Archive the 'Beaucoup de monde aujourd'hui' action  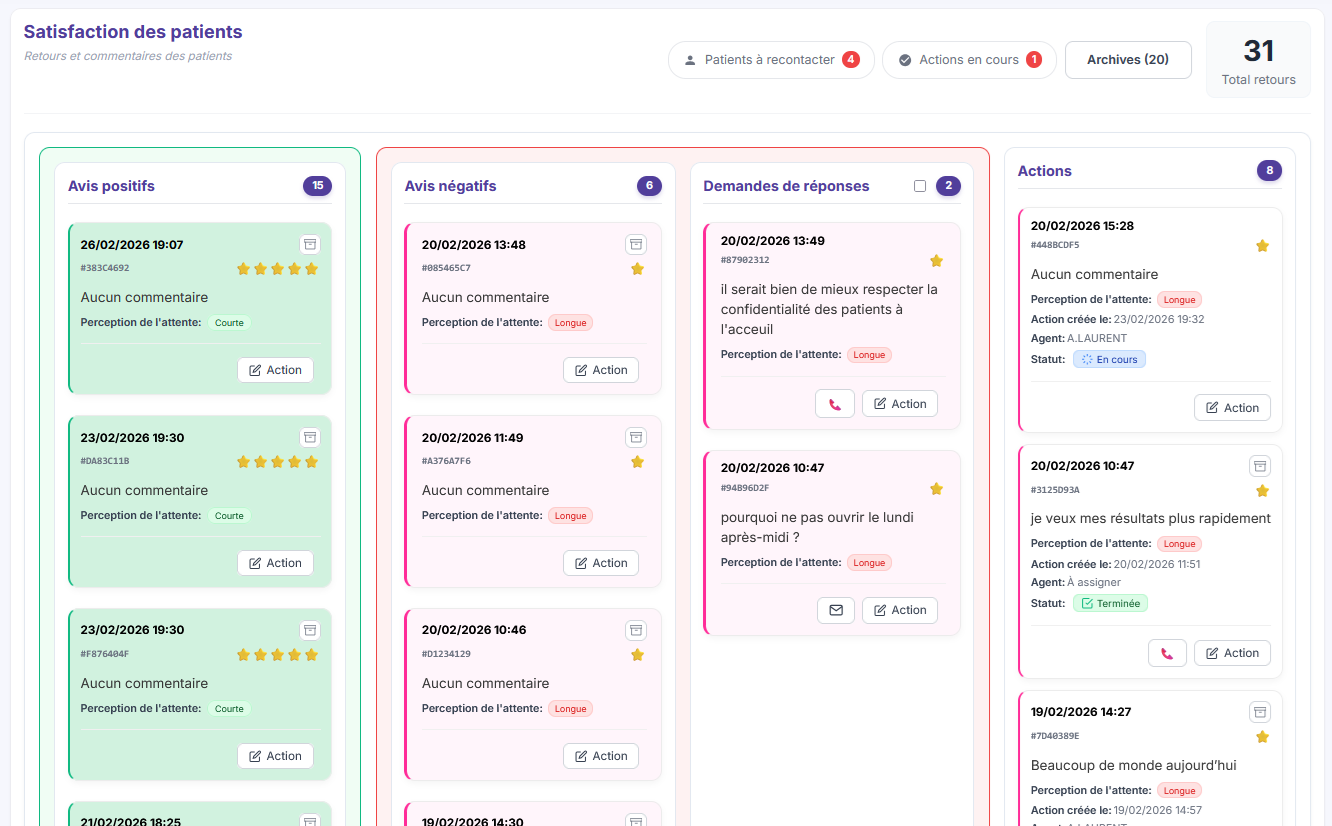pyautogui.click(x=1260, y=711)
